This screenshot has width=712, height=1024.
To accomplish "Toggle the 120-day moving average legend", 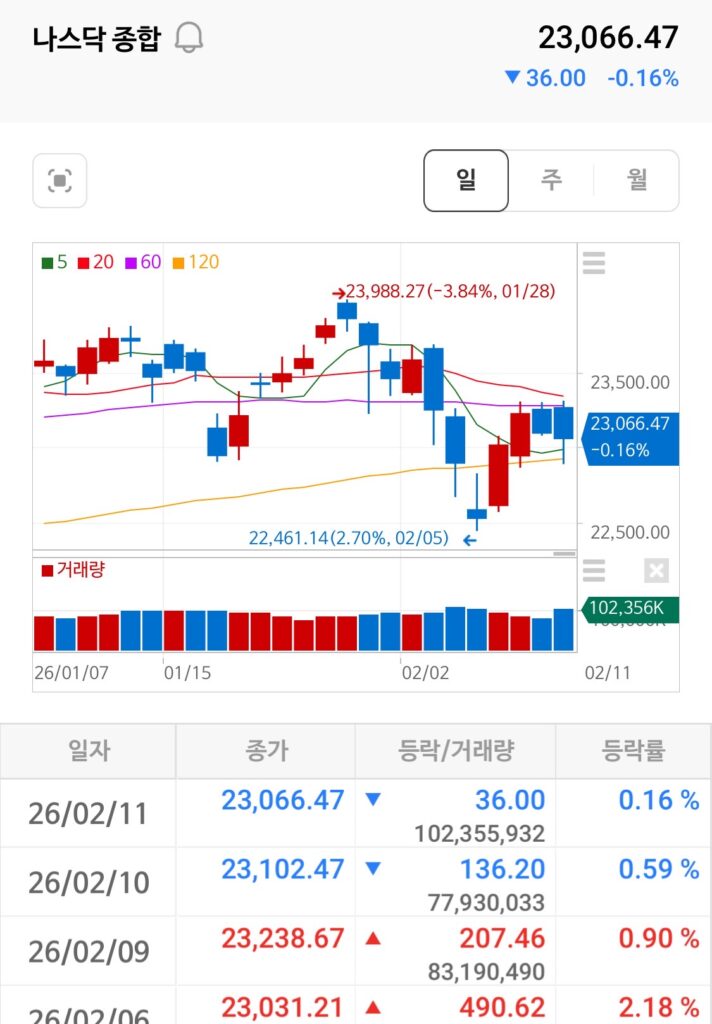I will 196,262.
